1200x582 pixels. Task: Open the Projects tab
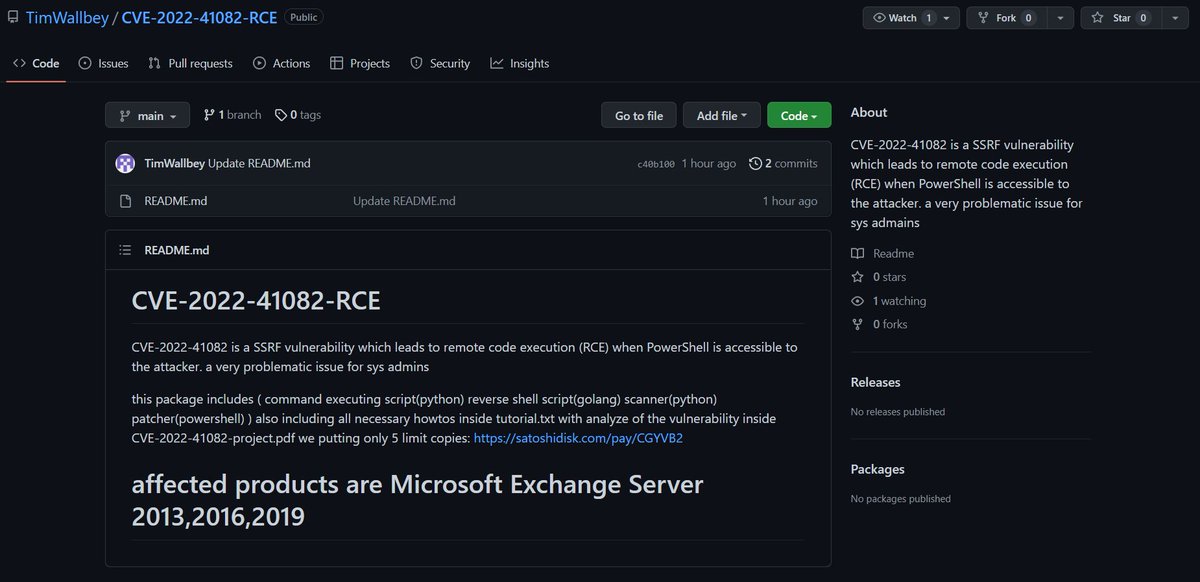click(360, 63)
